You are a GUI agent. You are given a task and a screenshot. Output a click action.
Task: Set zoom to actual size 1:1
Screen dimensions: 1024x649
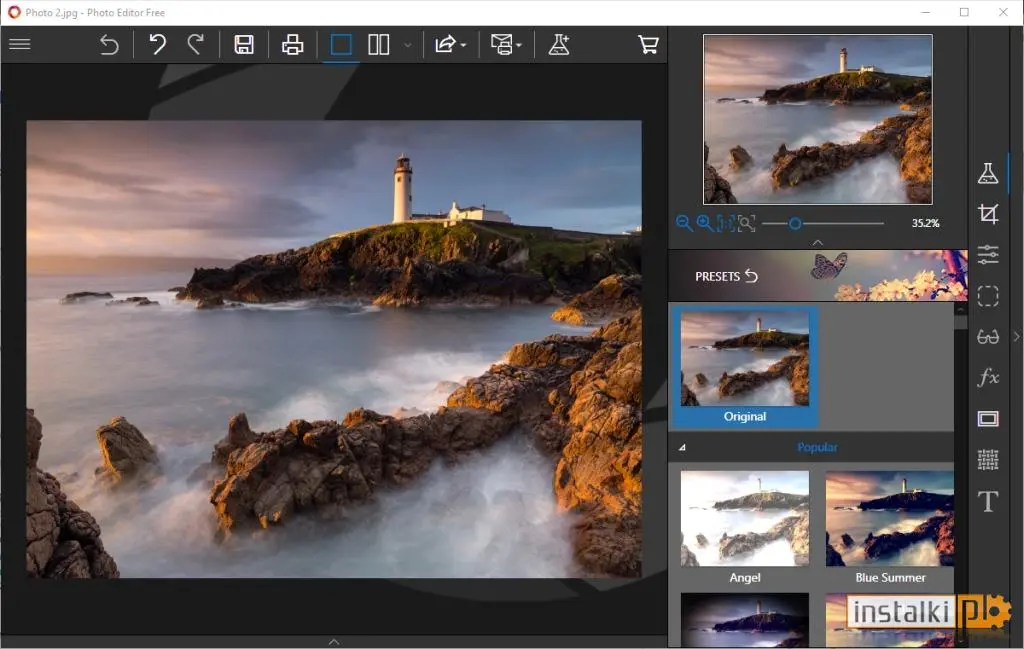726,223
